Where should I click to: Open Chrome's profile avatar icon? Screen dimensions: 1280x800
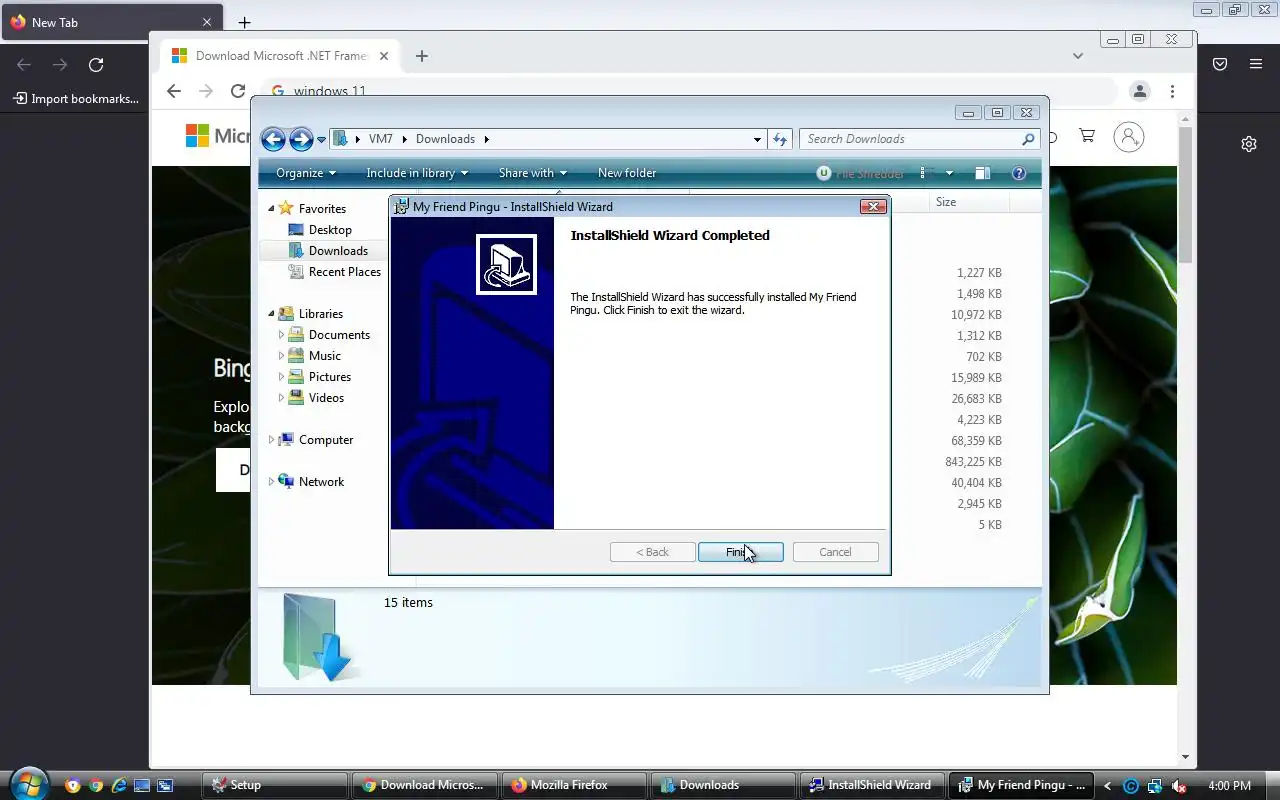point(1140,91)
